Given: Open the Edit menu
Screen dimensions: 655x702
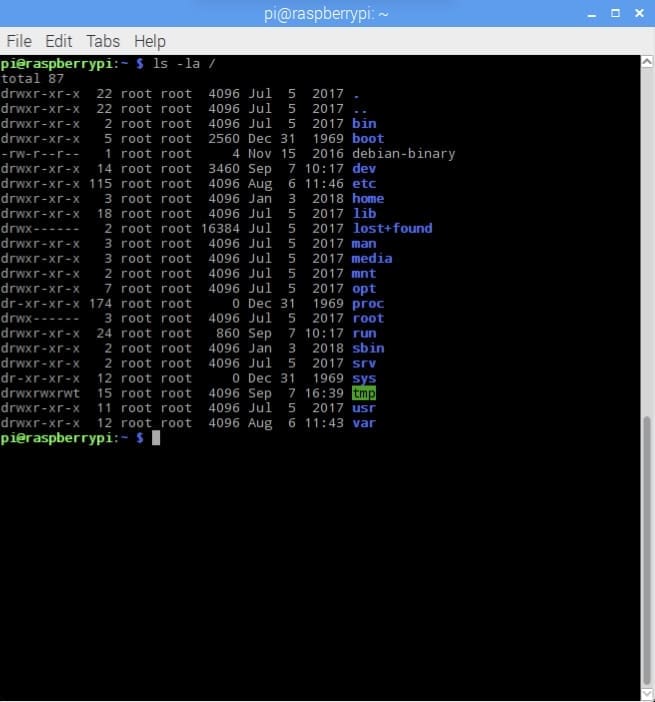Looking at the screenshot, I should click(x=59, y=41).
